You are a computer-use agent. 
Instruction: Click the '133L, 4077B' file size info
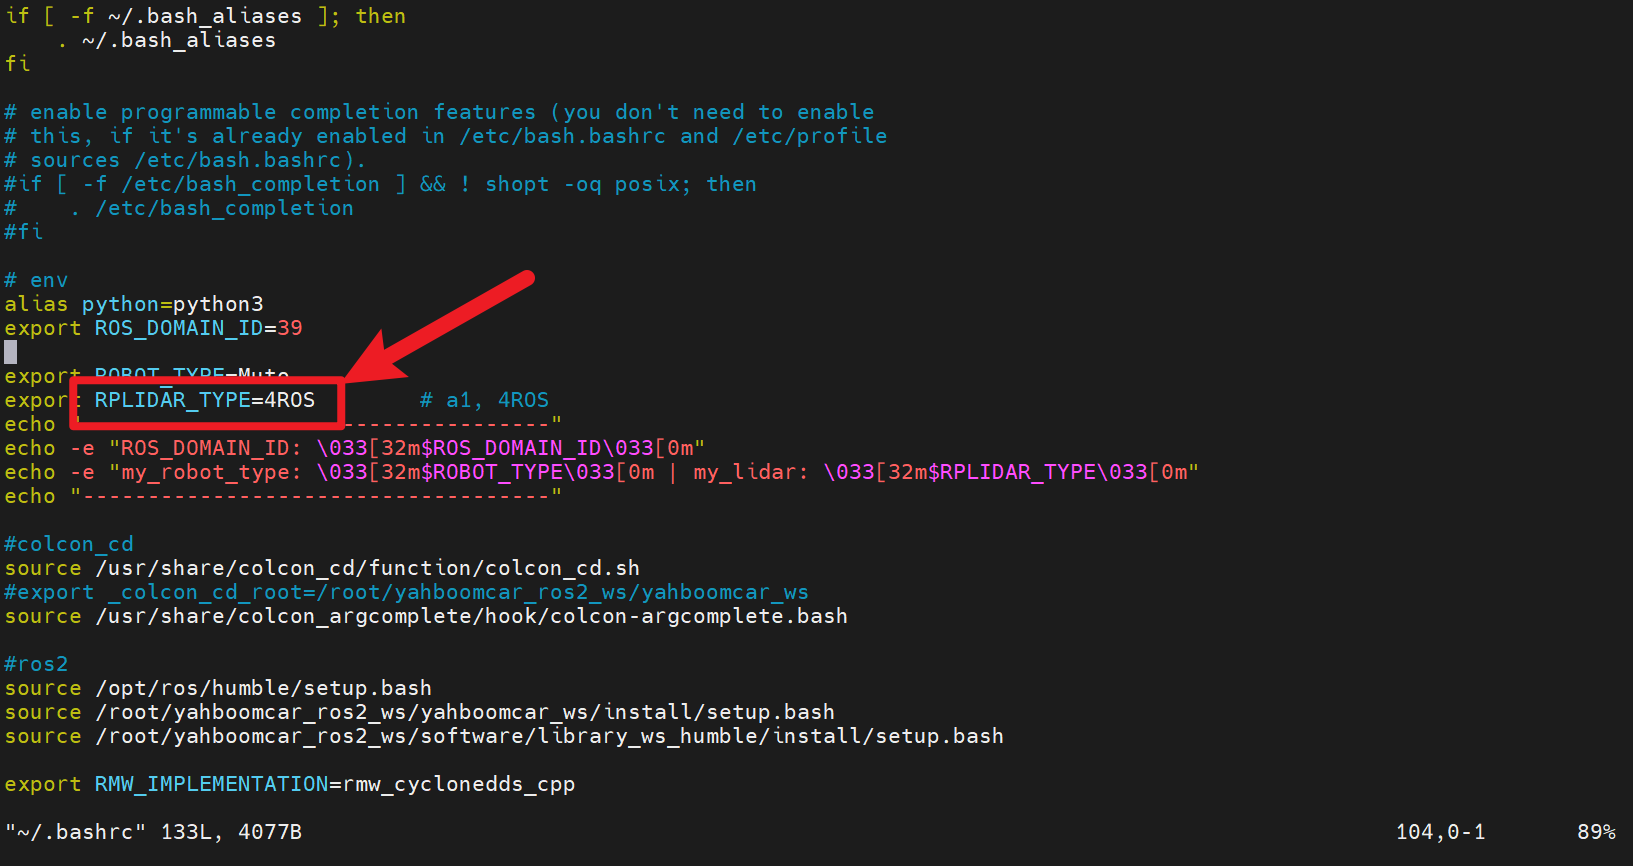click(231, 832)
